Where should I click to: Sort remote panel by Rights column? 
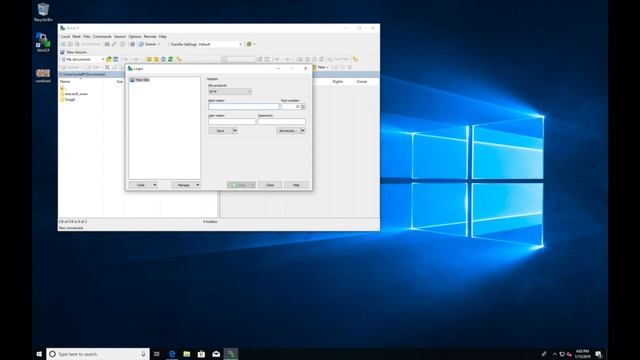[x=338, y=82]
